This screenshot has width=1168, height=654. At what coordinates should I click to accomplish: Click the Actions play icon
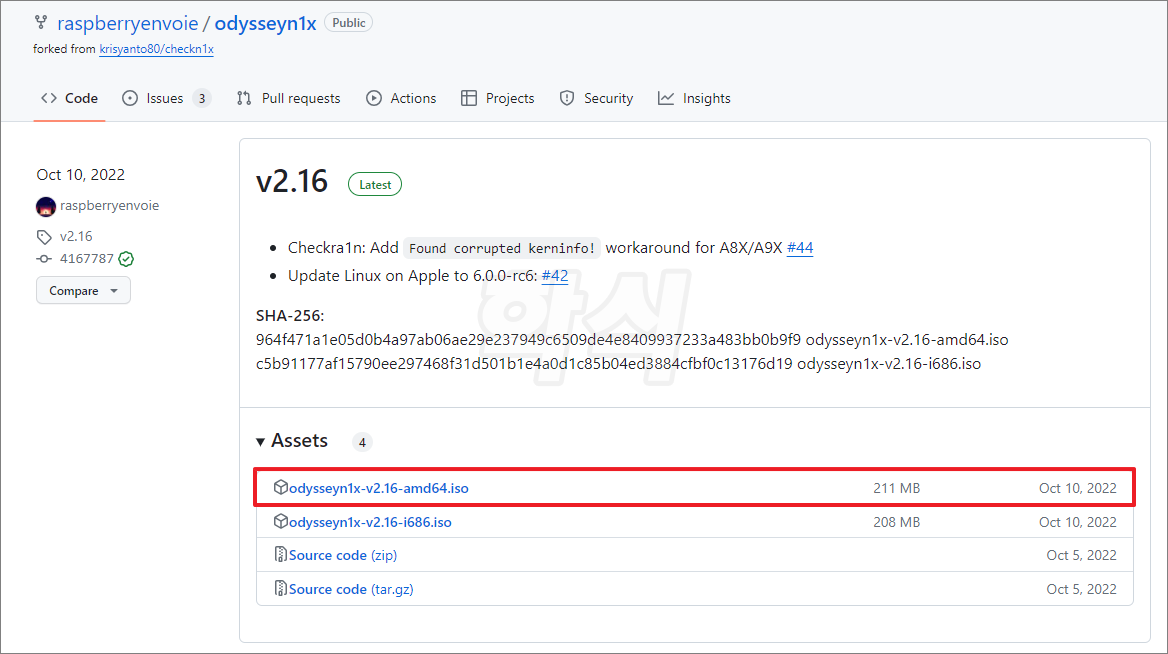point(373,98)
